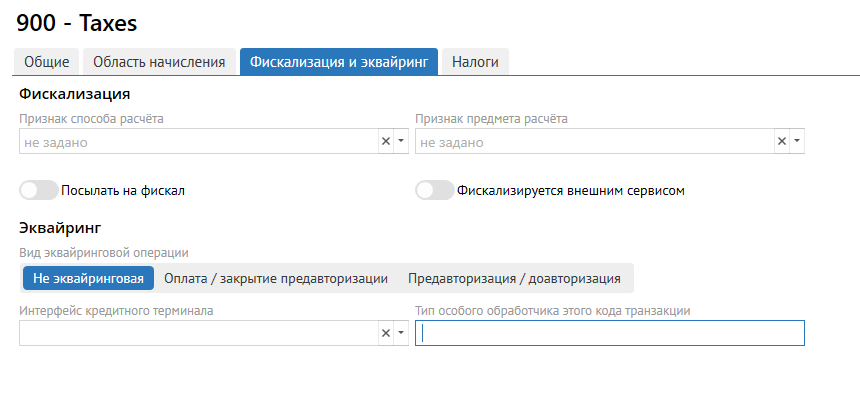
Task: Expand Признак способа расчёта dropdown arrow
Action: click(400, 142)
